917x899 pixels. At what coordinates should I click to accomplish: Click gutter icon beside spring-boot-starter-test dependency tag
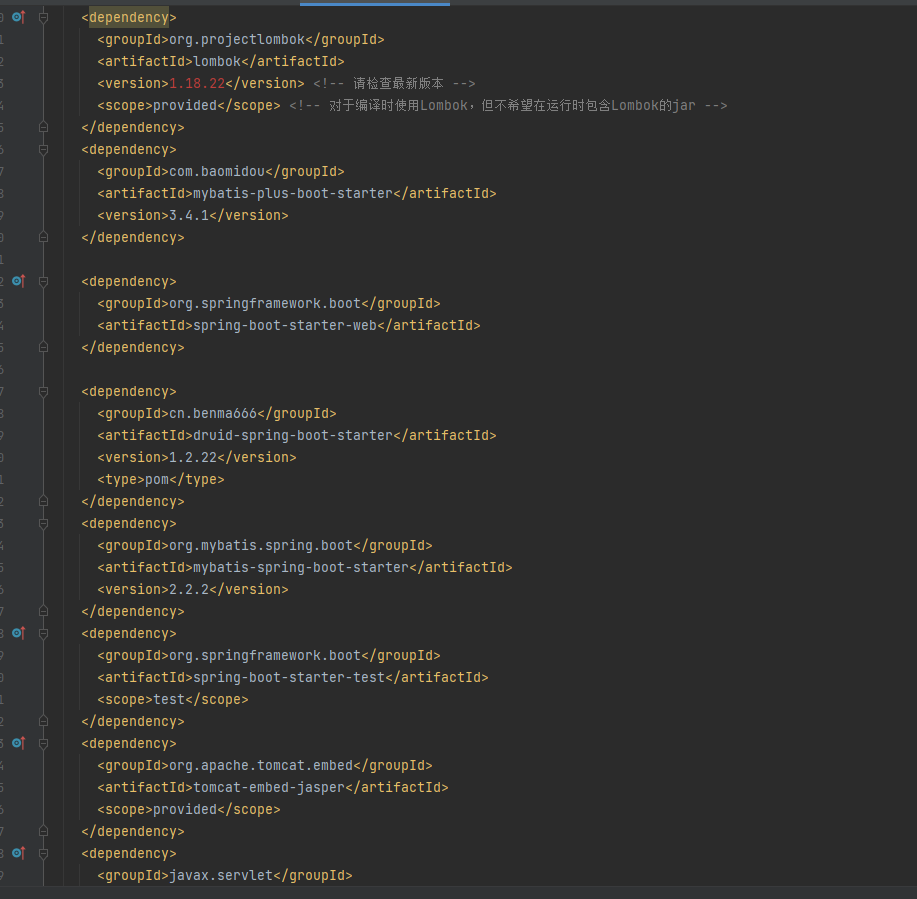(x=19, y=633)
